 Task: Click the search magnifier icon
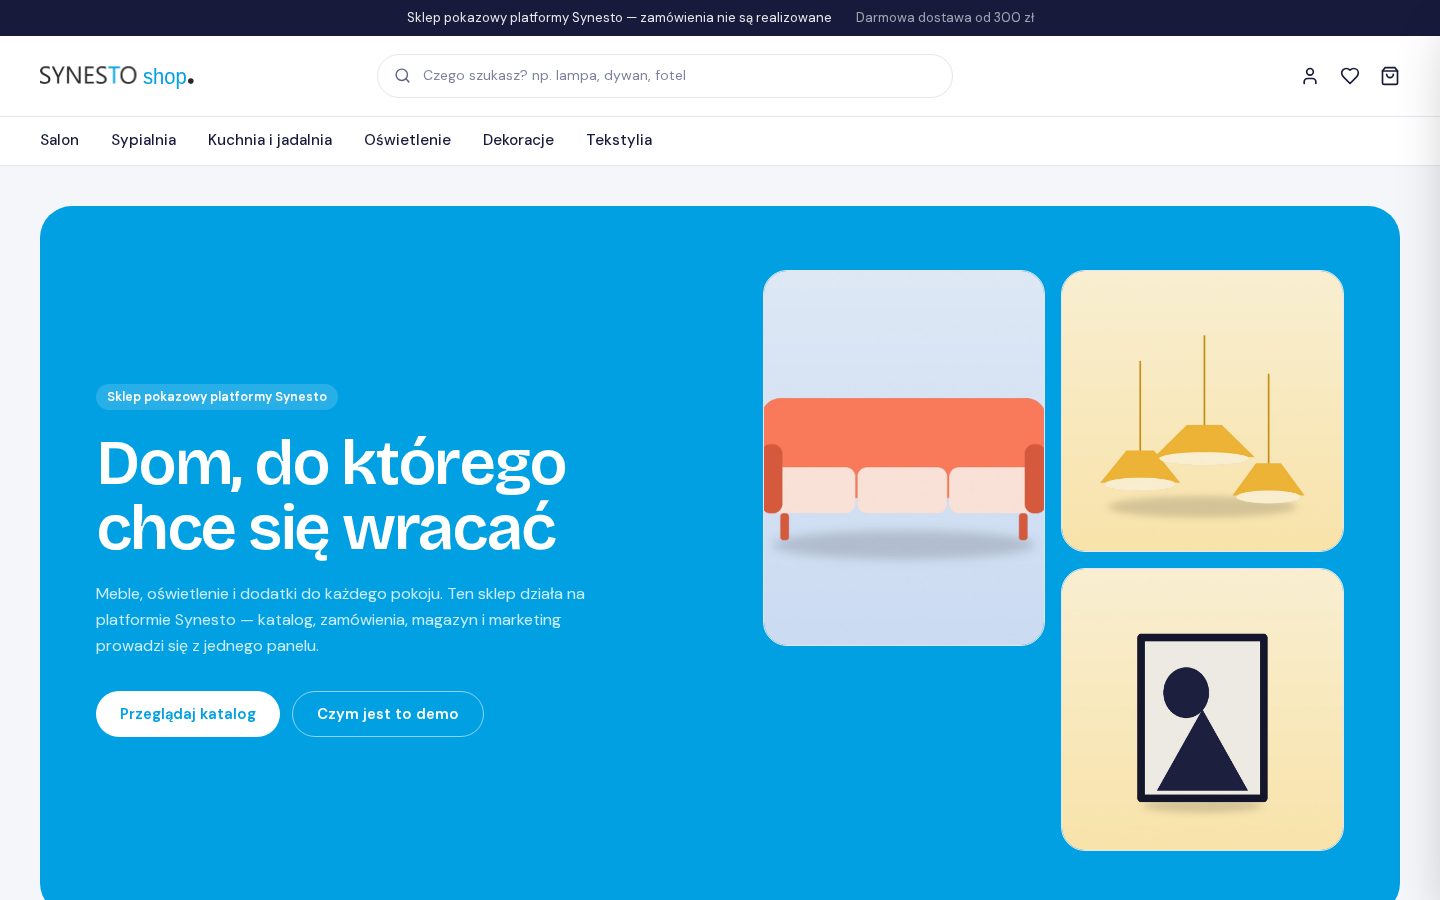tap(402, 76)
